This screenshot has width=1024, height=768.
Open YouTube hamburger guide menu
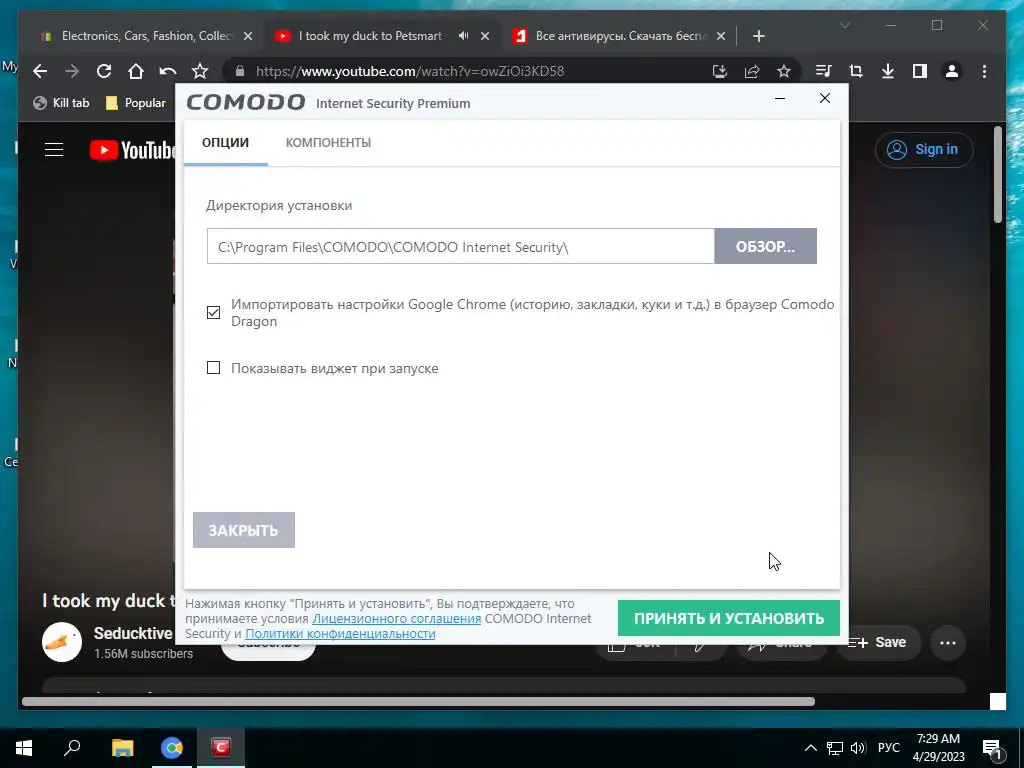point(54,150)
